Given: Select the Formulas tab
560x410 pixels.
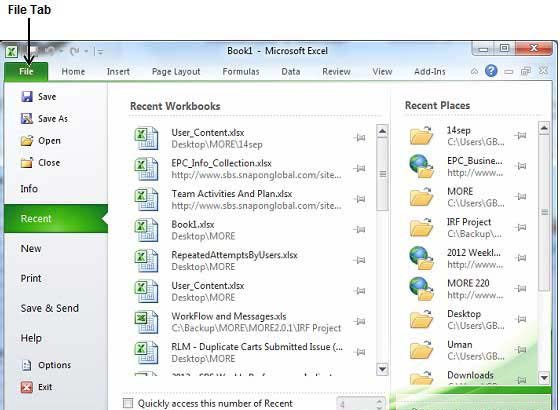Looking at the screenshot, I should click(x=241, y=71).
